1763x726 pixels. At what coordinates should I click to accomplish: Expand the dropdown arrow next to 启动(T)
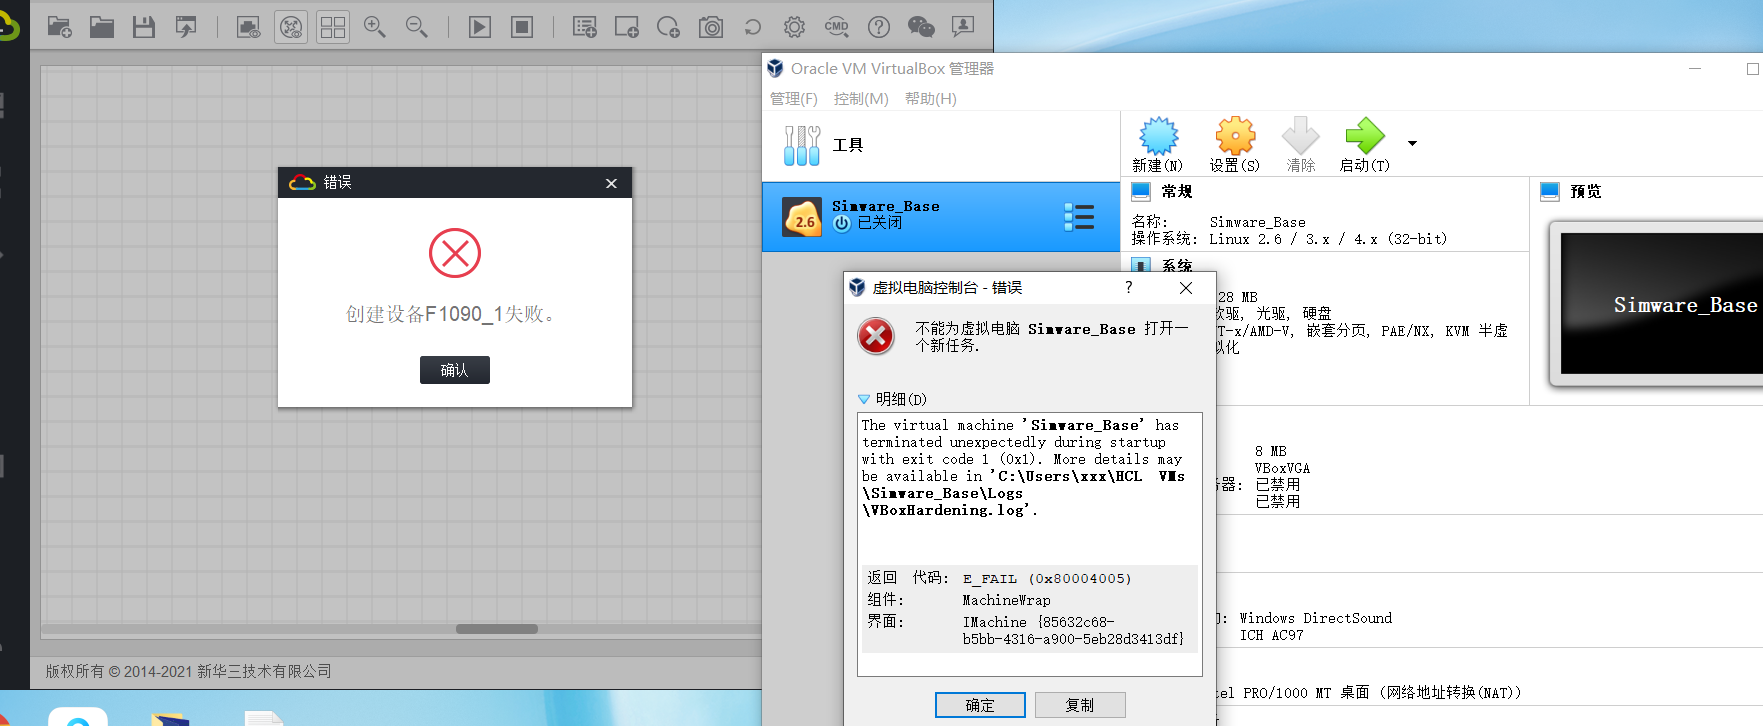[x=1413, y=144]
